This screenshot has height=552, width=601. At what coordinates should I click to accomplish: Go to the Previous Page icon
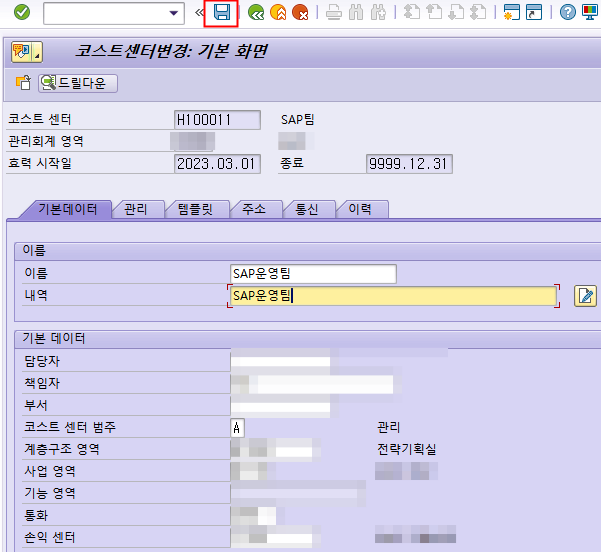(x=434, y=13)
